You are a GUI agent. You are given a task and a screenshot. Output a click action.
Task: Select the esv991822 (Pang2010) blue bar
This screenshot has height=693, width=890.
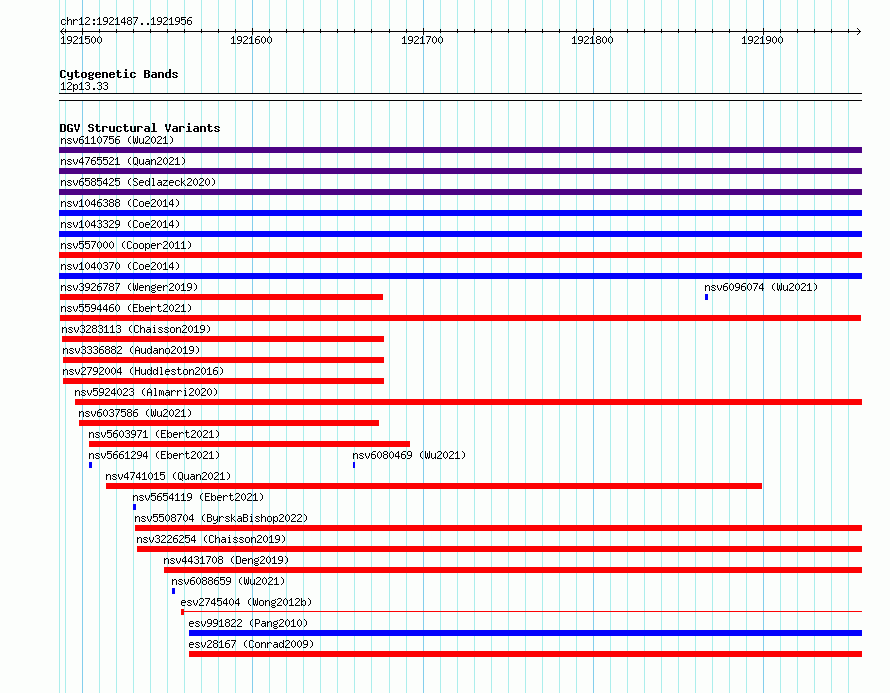[x=526, y=633]
